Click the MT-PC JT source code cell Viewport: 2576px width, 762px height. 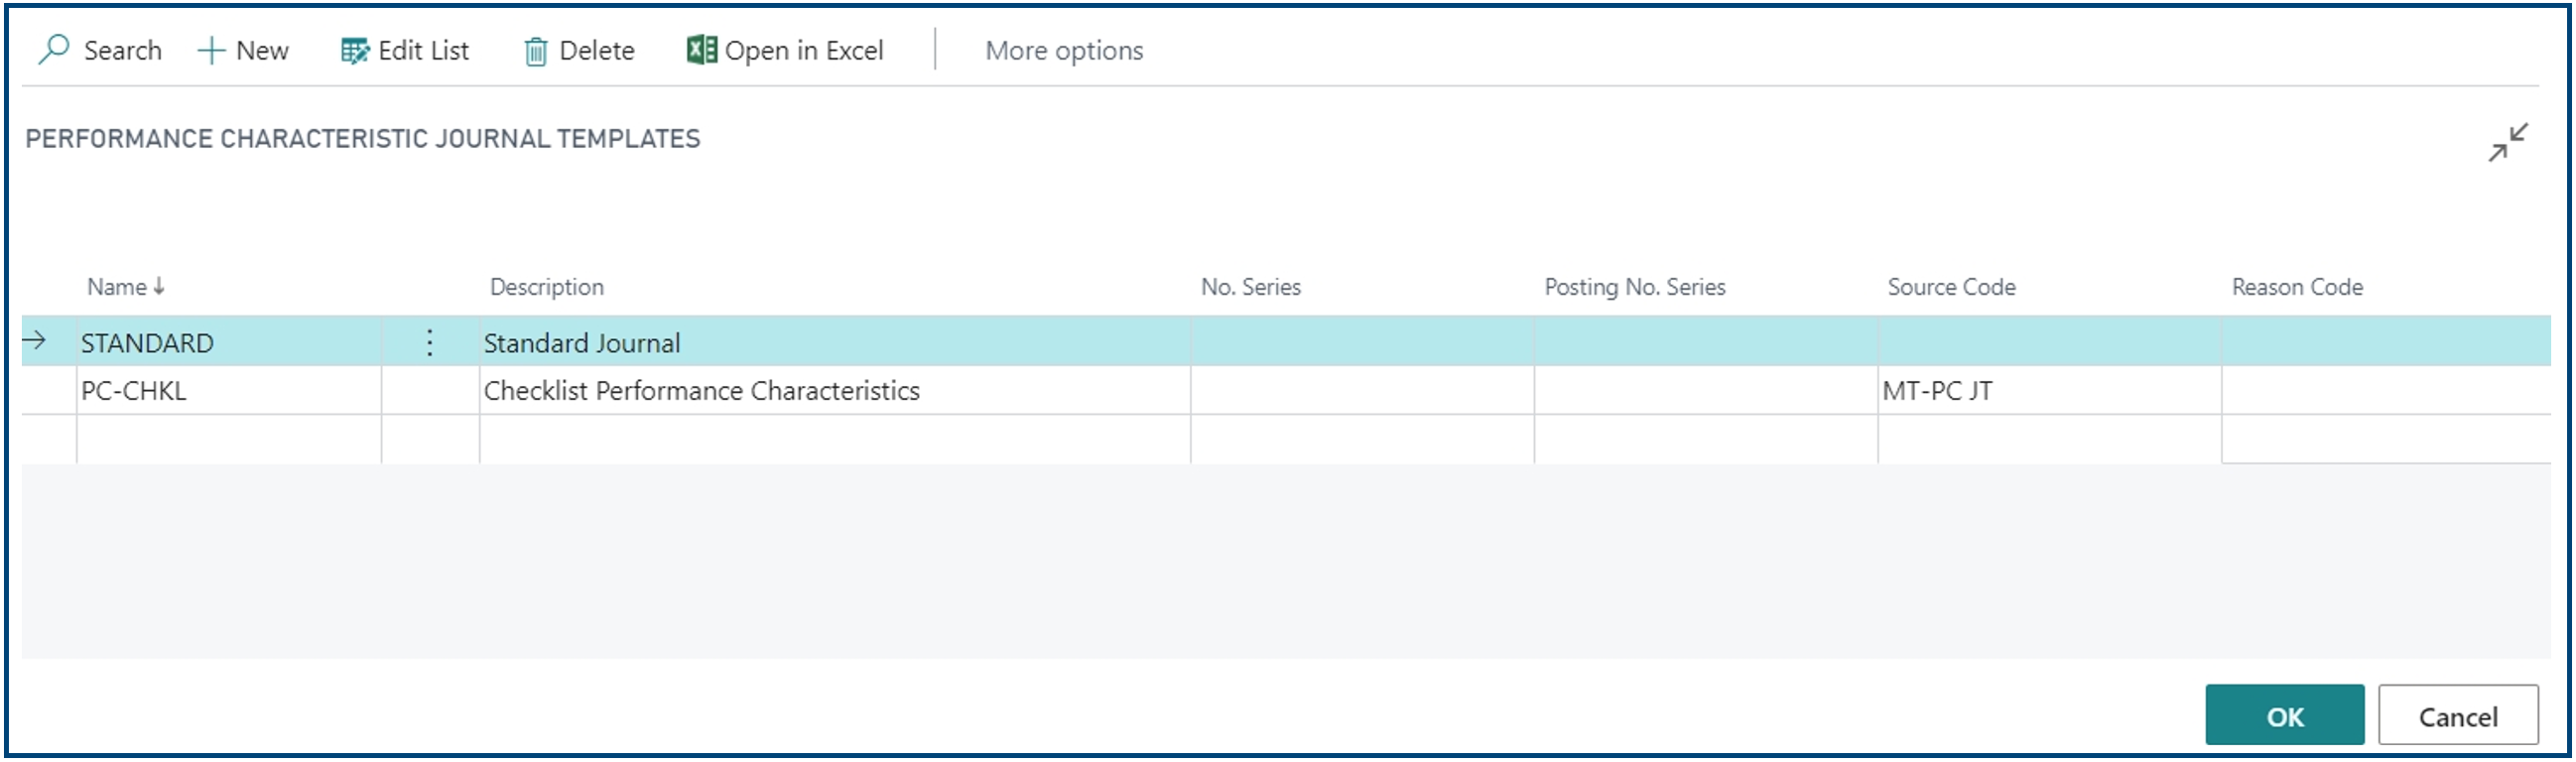[2049, 391]
